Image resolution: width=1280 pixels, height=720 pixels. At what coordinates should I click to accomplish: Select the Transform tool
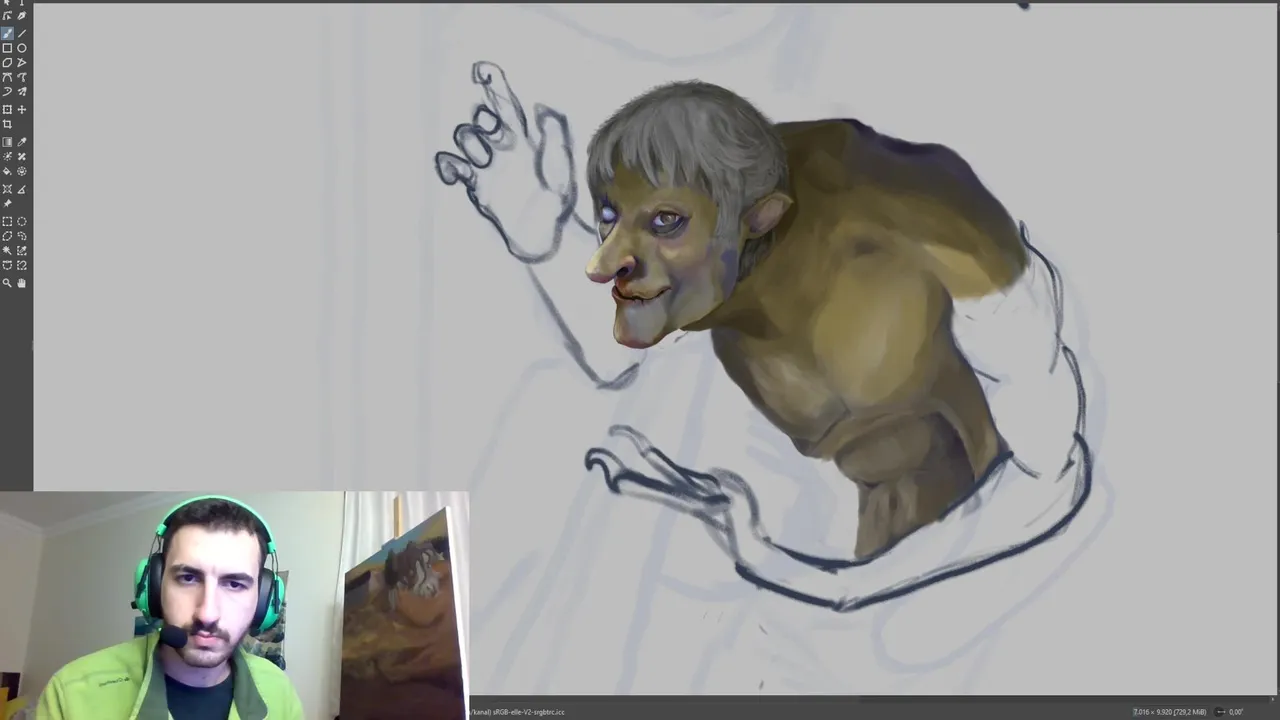pos(7,109)
